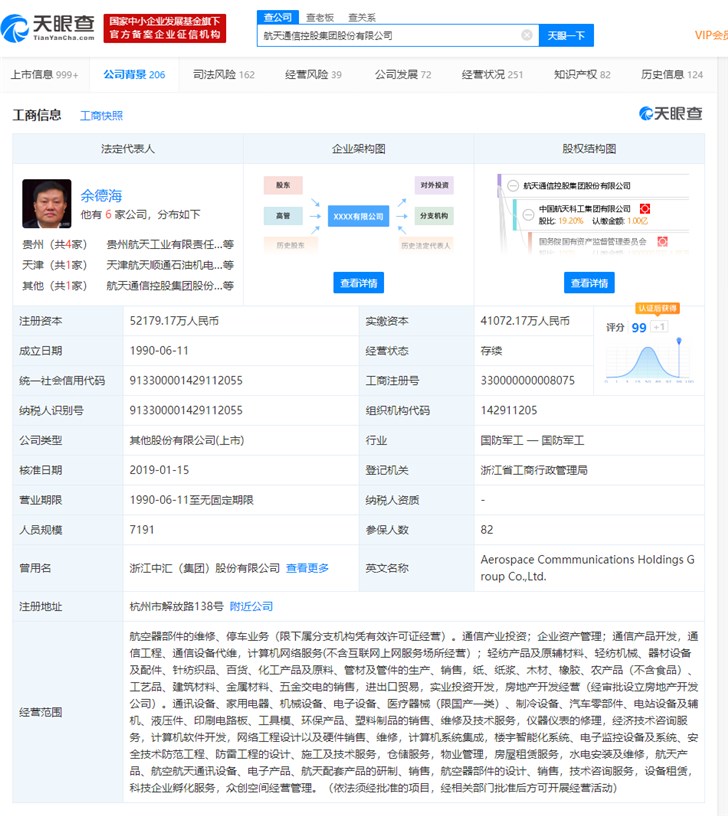Open the VIP会员 link
Image resolution: width=728 pixels, height=816 pixels.
point(711,35)
